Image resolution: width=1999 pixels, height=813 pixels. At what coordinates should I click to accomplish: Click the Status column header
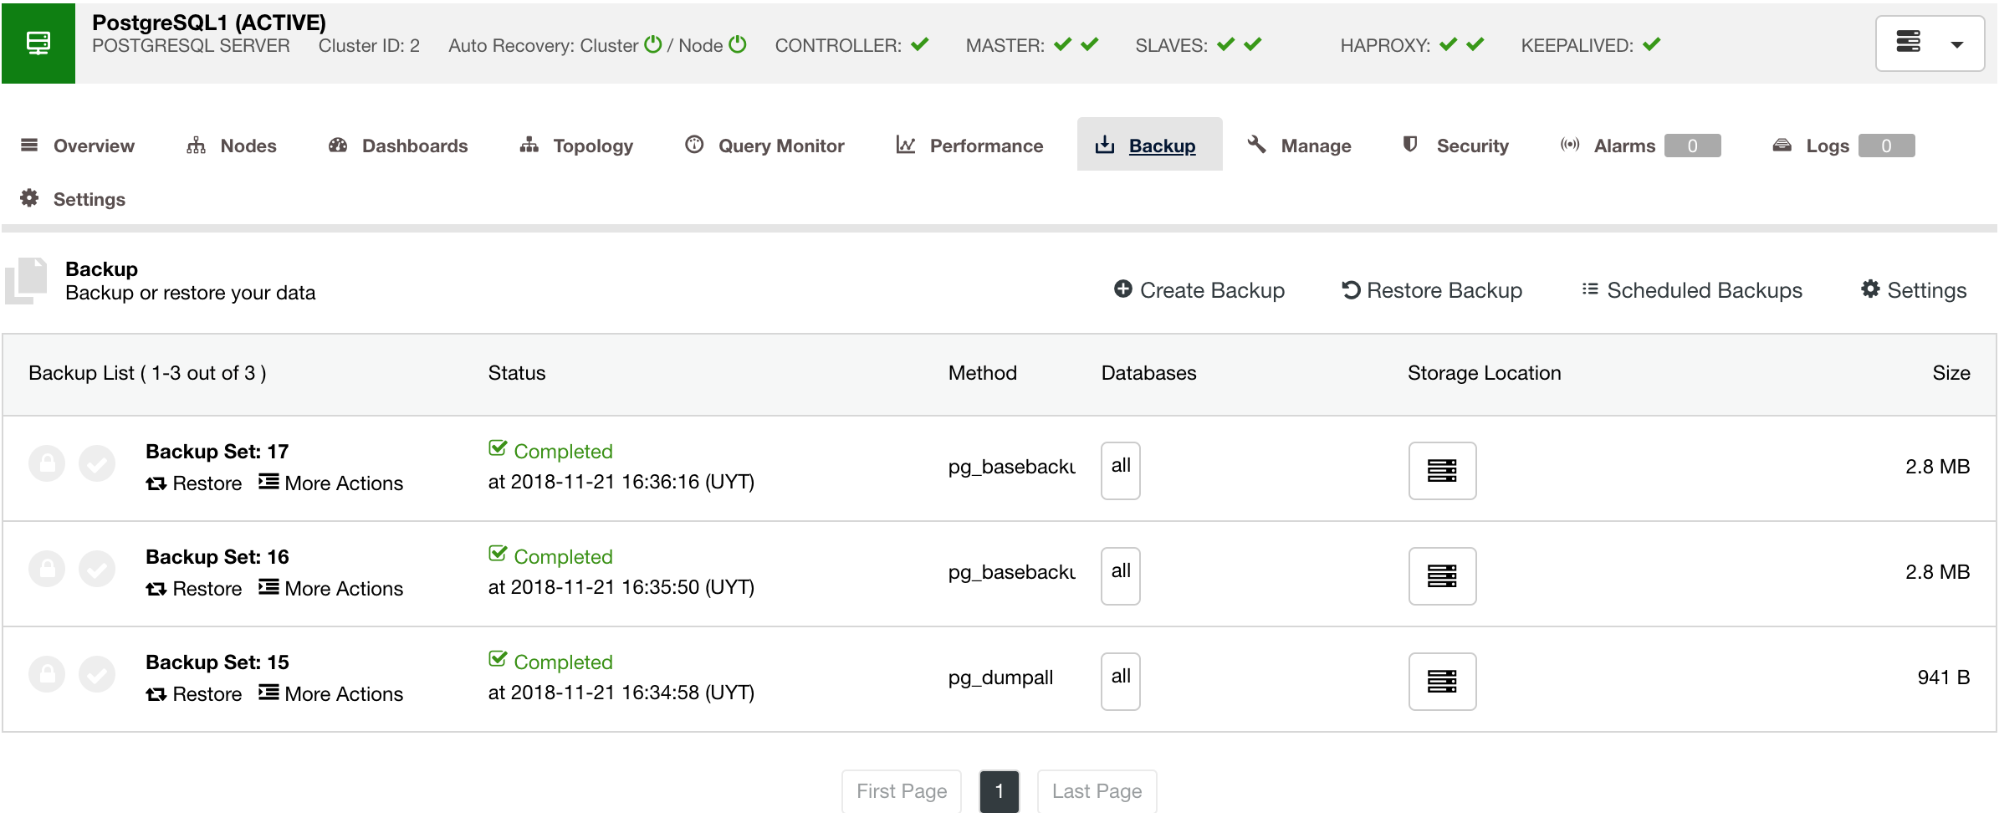click(x=516, y=373)
